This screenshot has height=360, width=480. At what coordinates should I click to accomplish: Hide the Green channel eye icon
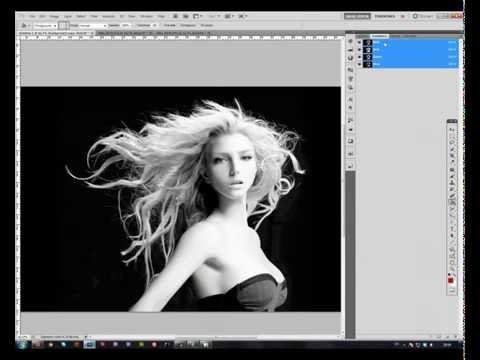click(359, 57)
